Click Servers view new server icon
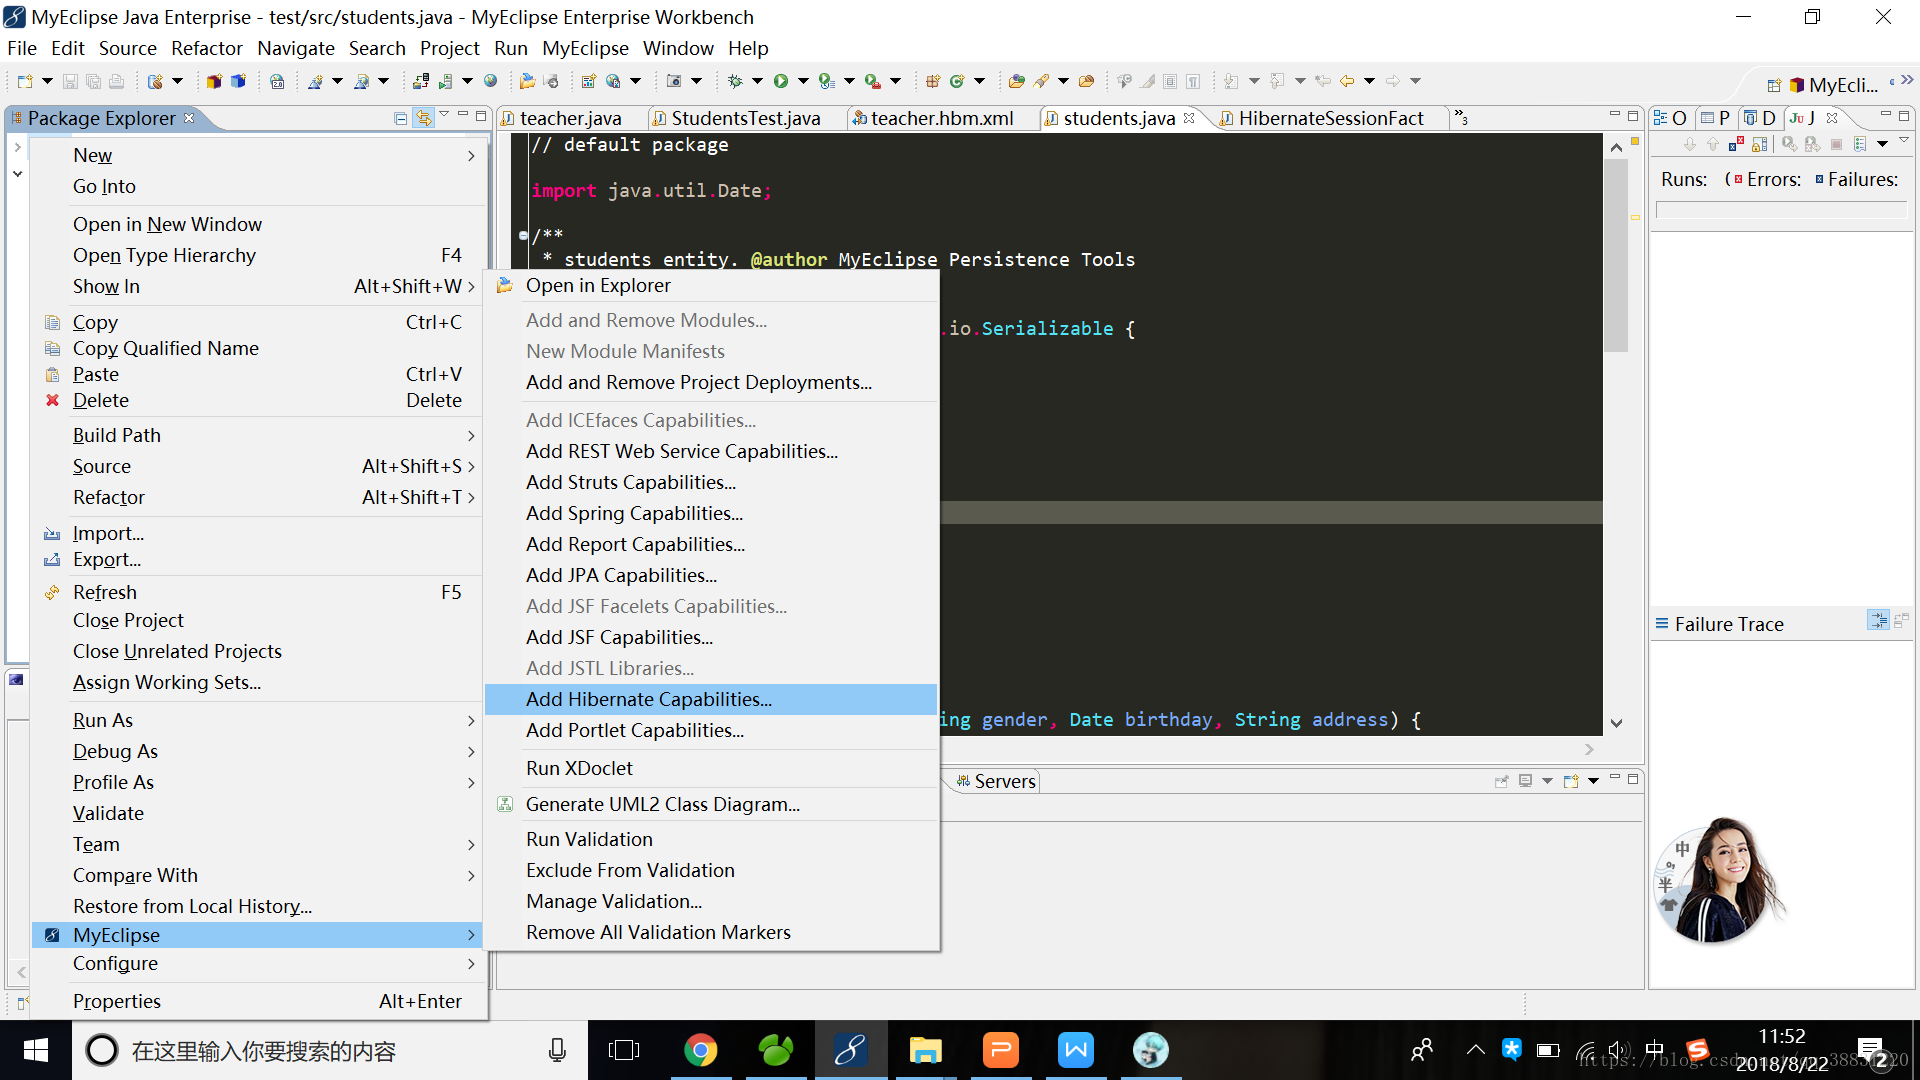This screenshot has height=1080, width=1920. (1571, 781)
